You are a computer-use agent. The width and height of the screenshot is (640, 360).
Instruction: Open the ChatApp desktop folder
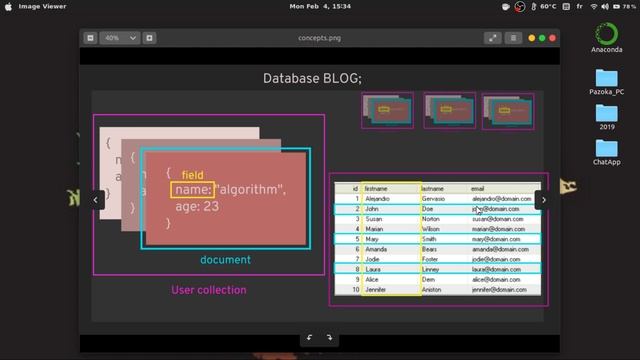[607, 152]
